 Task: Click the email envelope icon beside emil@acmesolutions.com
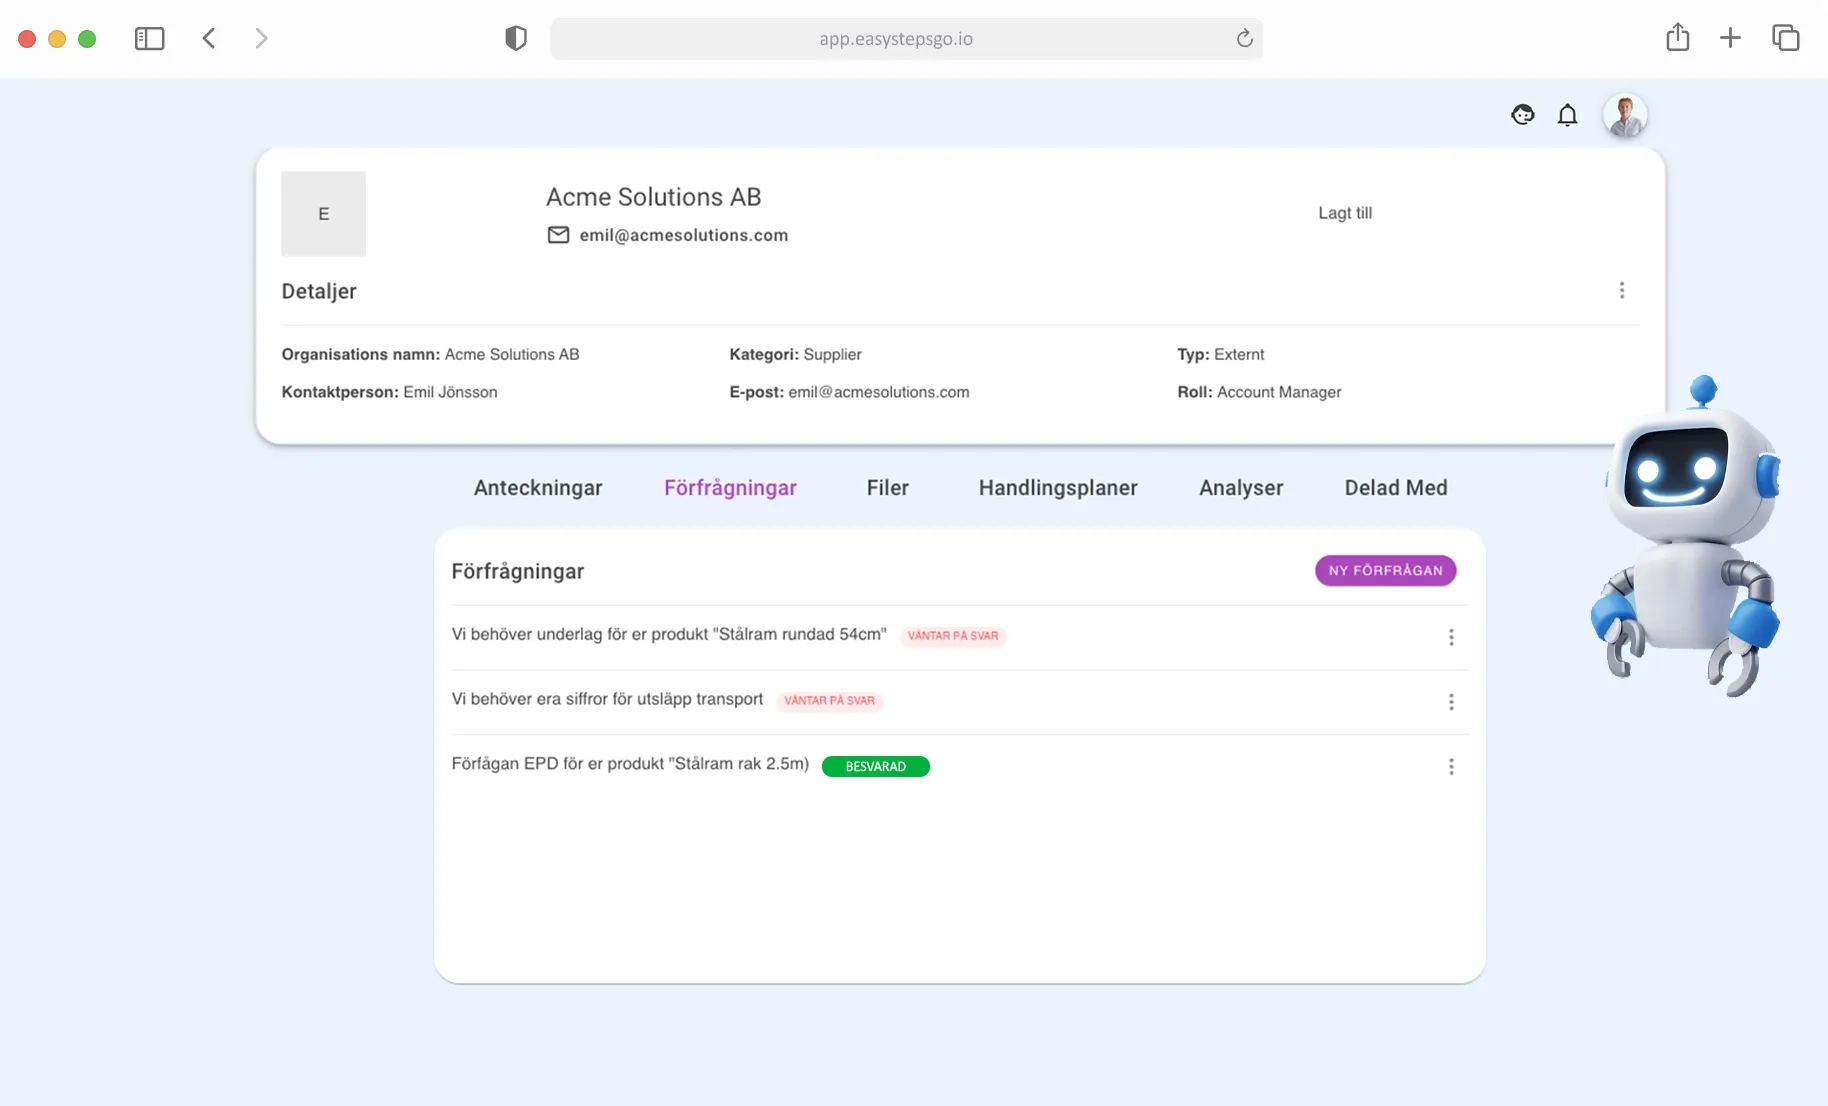coord(557,235)
